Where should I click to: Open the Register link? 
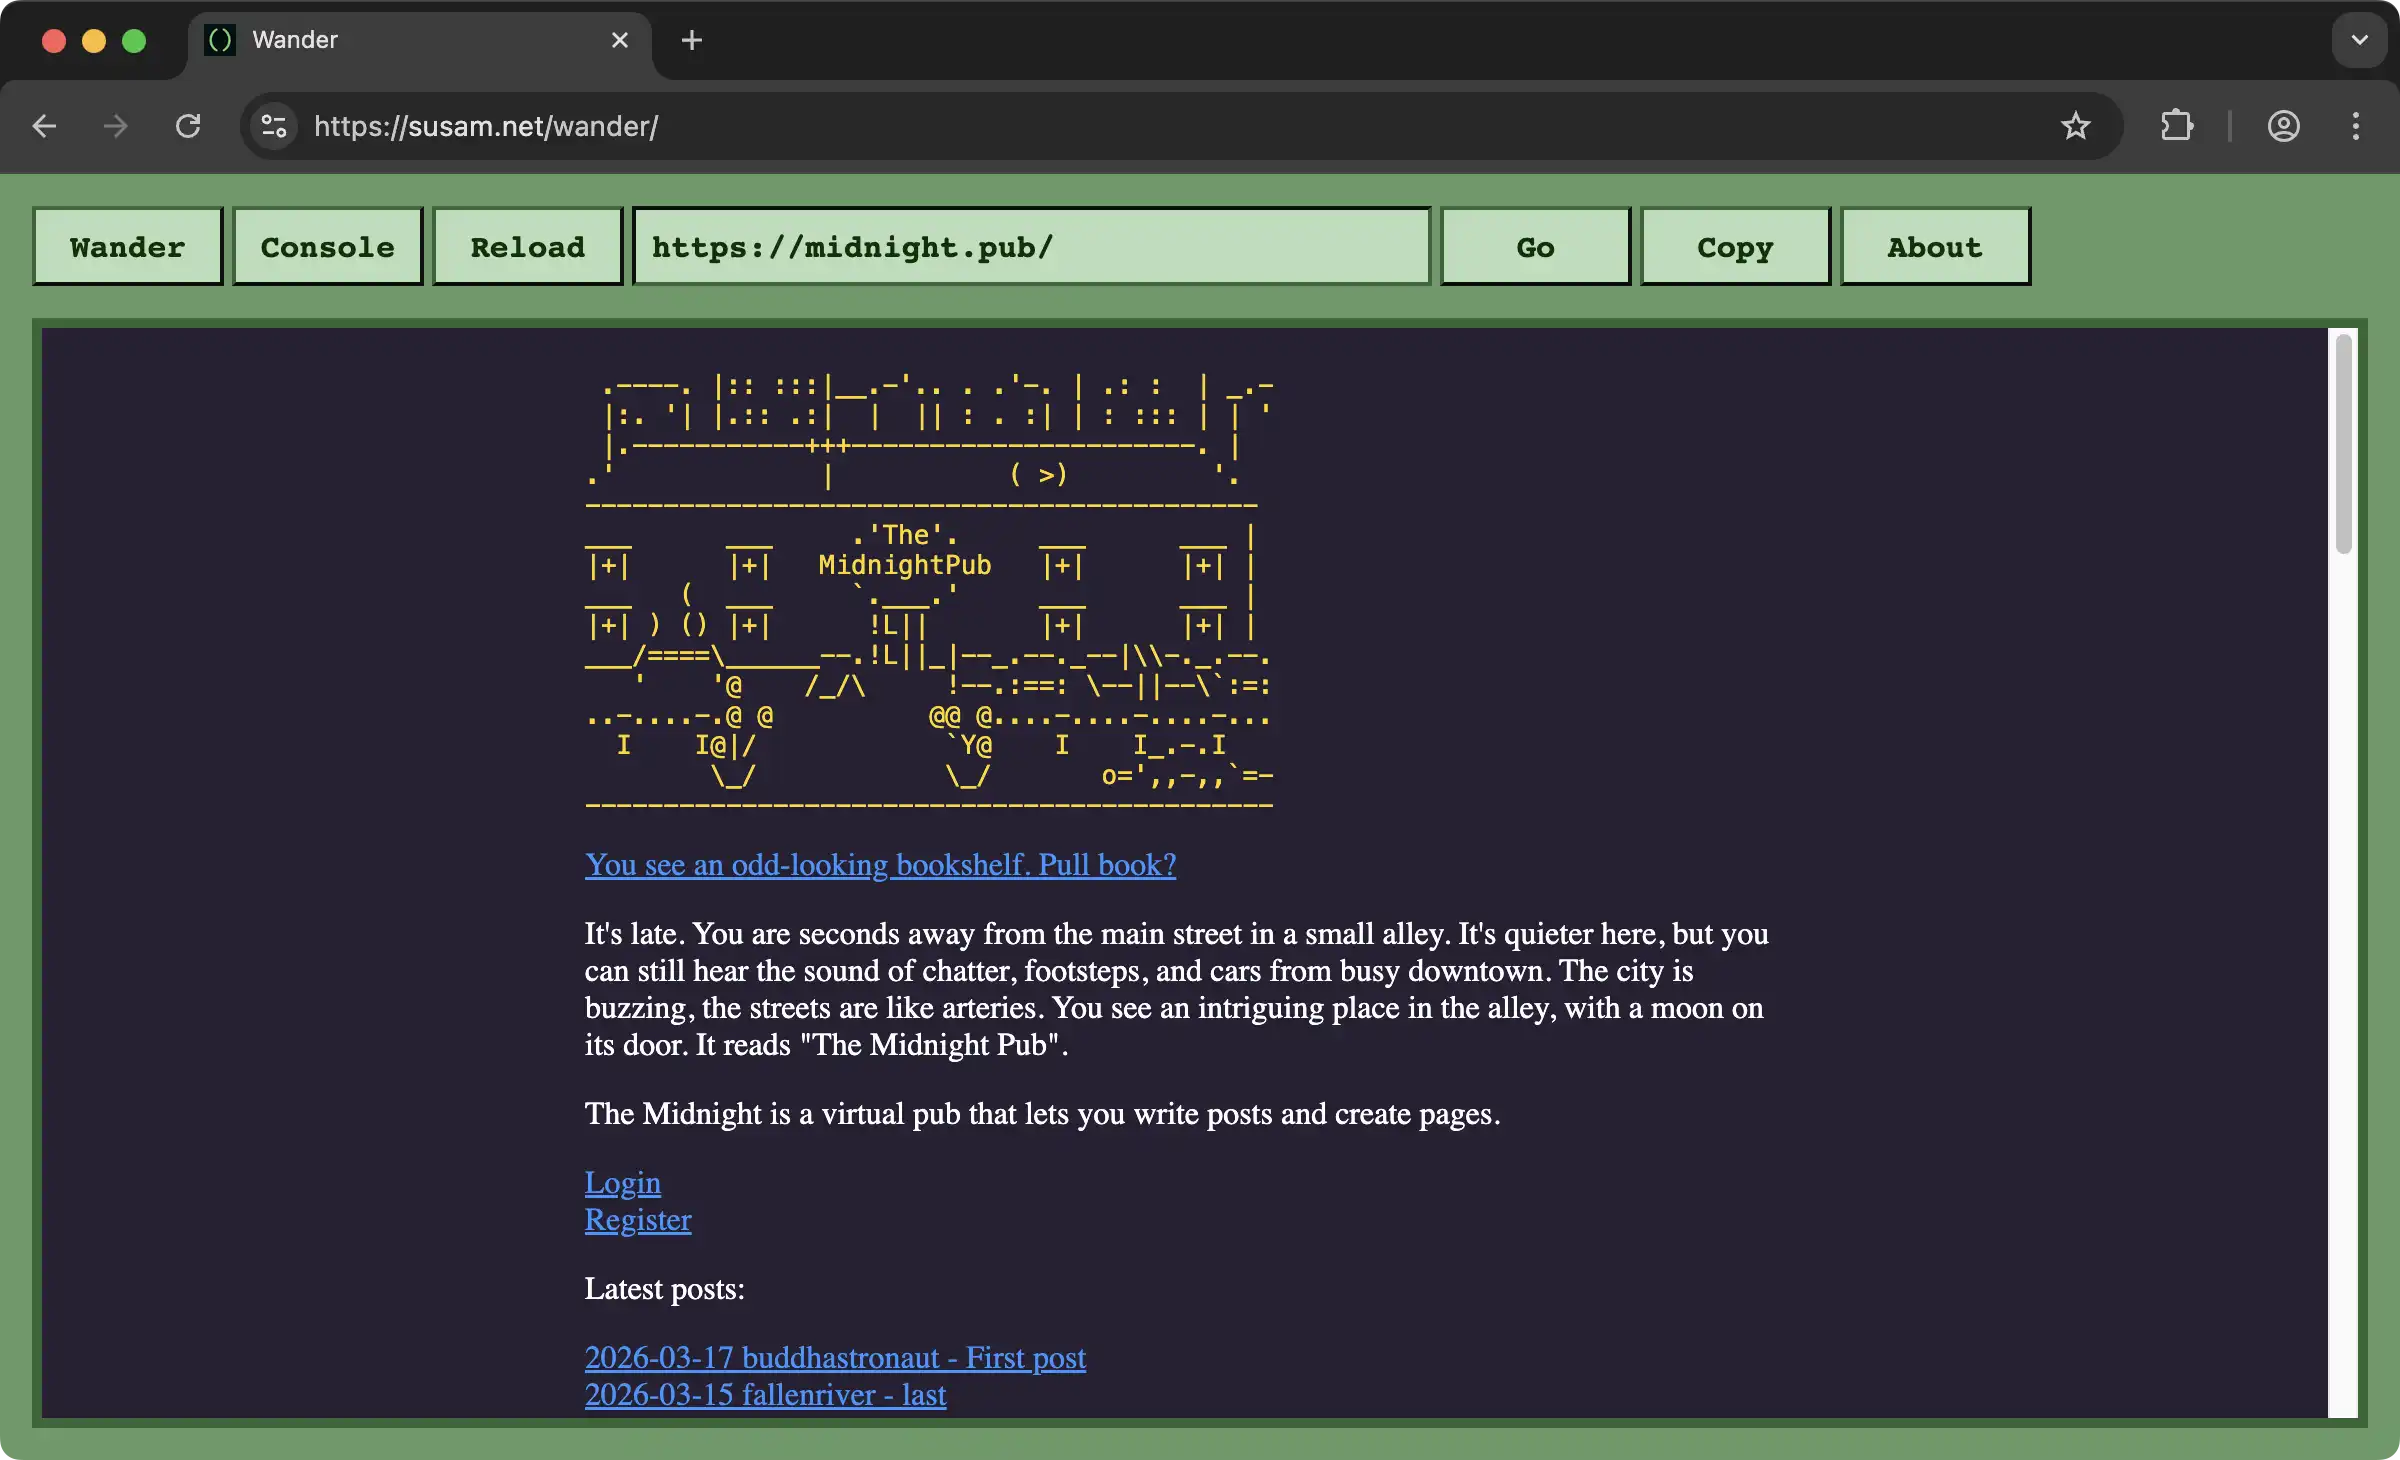(x=638, y=1220)
